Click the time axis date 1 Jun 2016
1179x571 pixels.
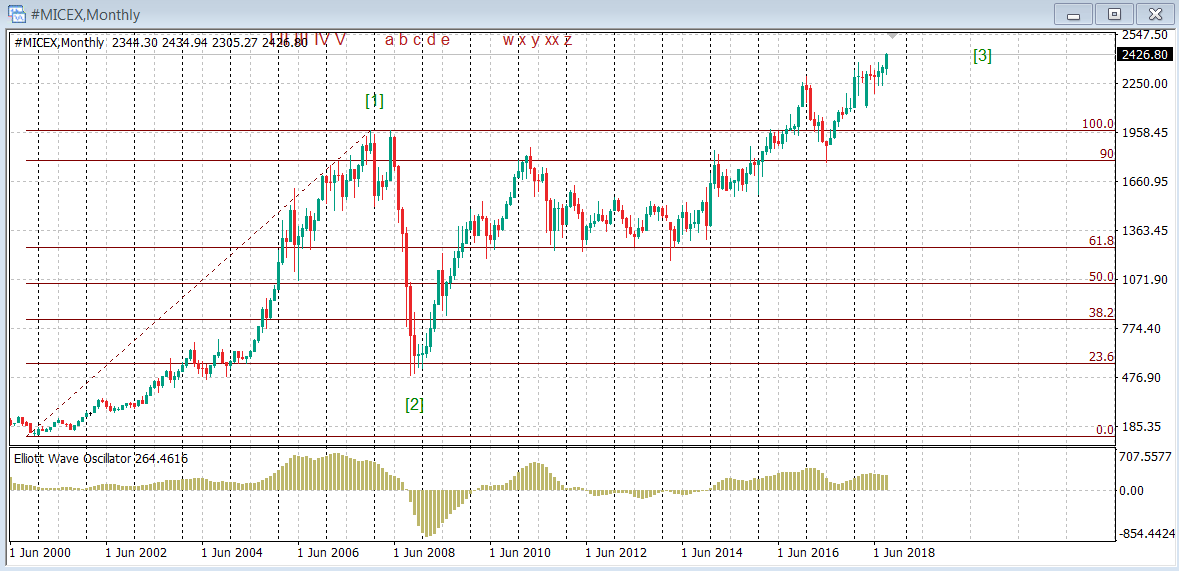(x=808, y=553)
